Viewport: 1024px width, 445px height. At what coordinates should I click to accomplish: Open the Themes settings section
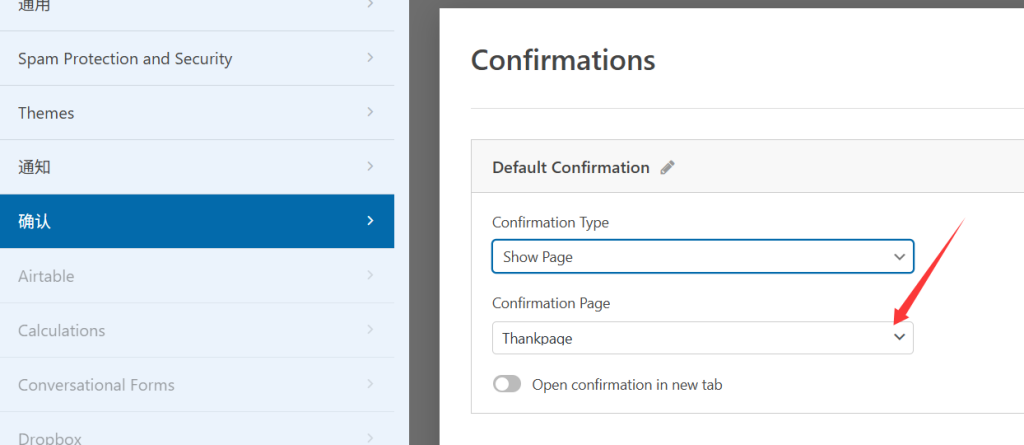click(x=46, y=113)
